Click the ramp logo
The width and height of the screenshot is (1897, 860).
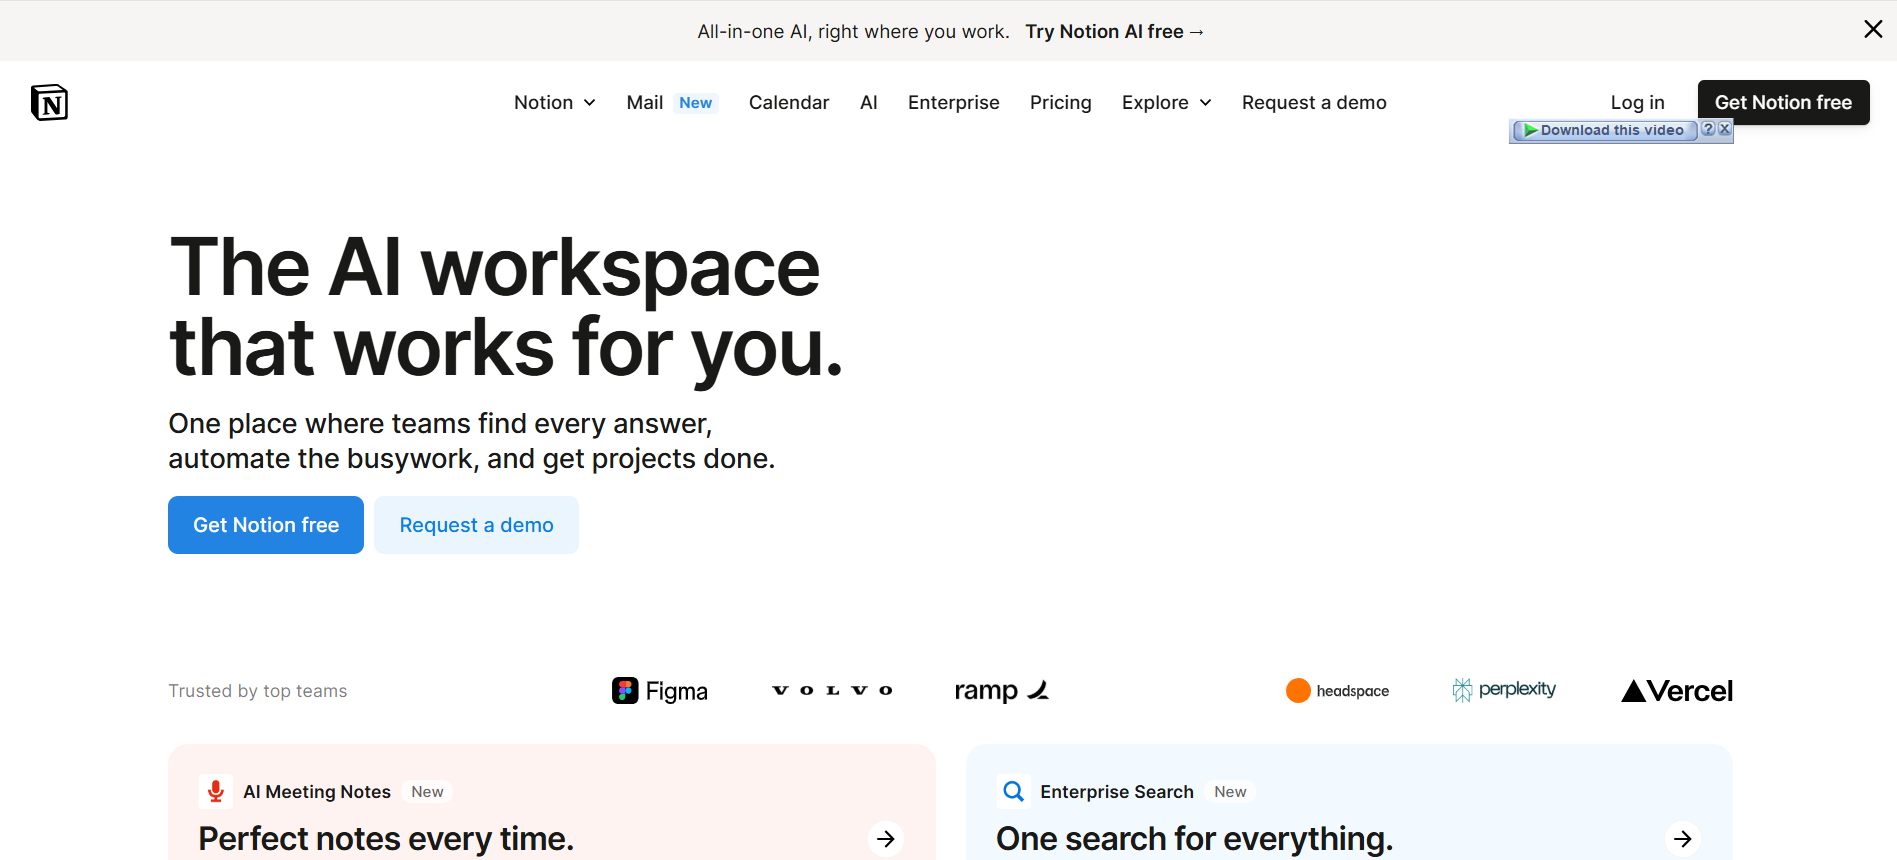pos(1002,691)
